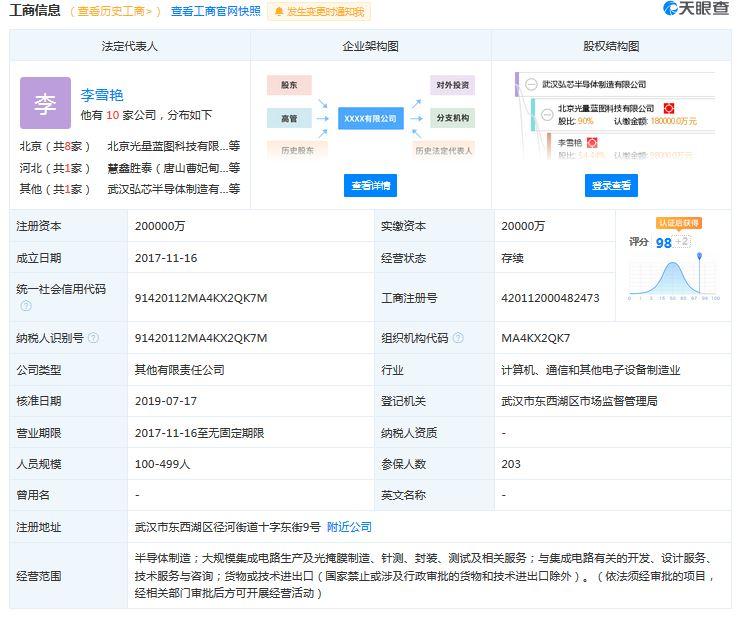Open 慧盏胜泰（唐山曹妃甸...等 company link

coord(174,168)
